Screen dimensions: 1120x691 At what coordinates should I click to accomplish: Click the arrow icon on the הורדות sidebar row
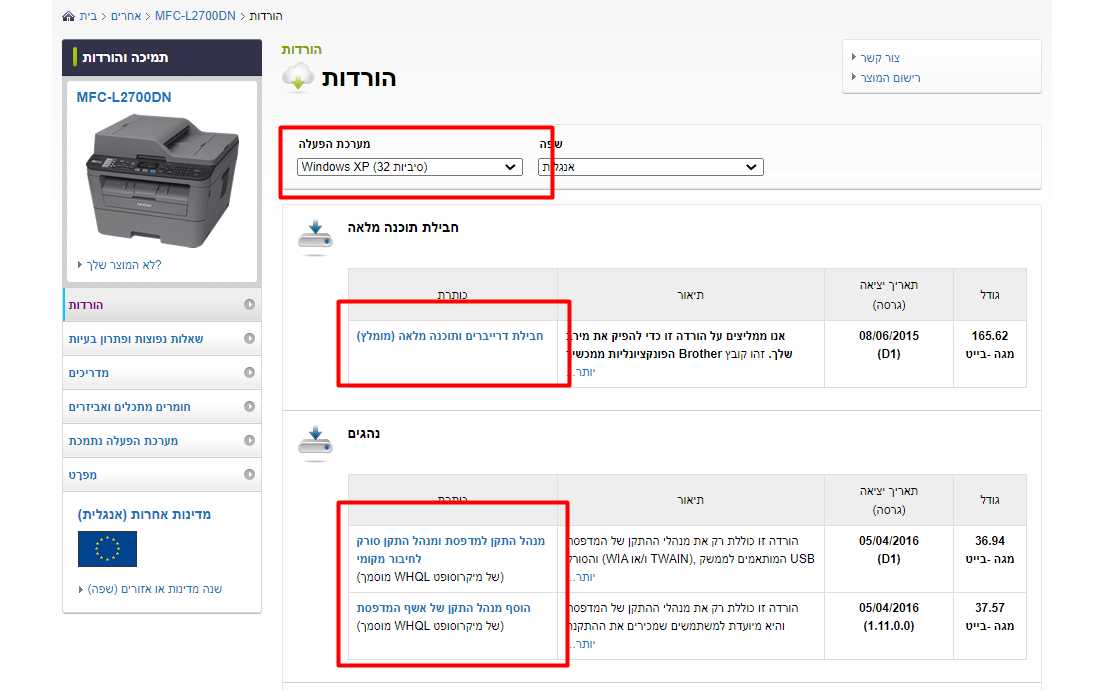point(249,304)
